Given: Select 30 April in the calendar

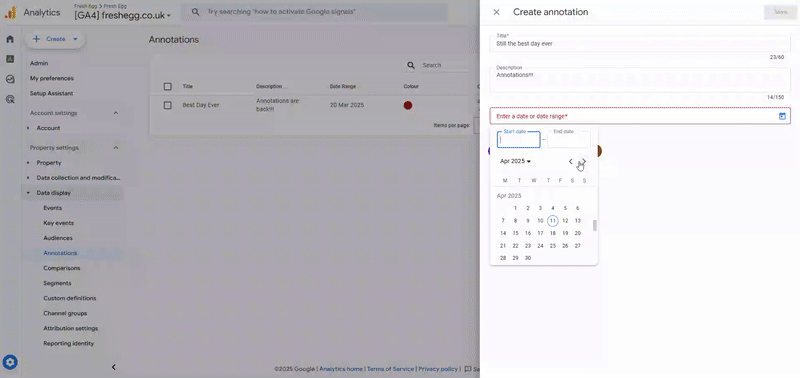Looking at the screenshot, I should click(x=528, y=258).
